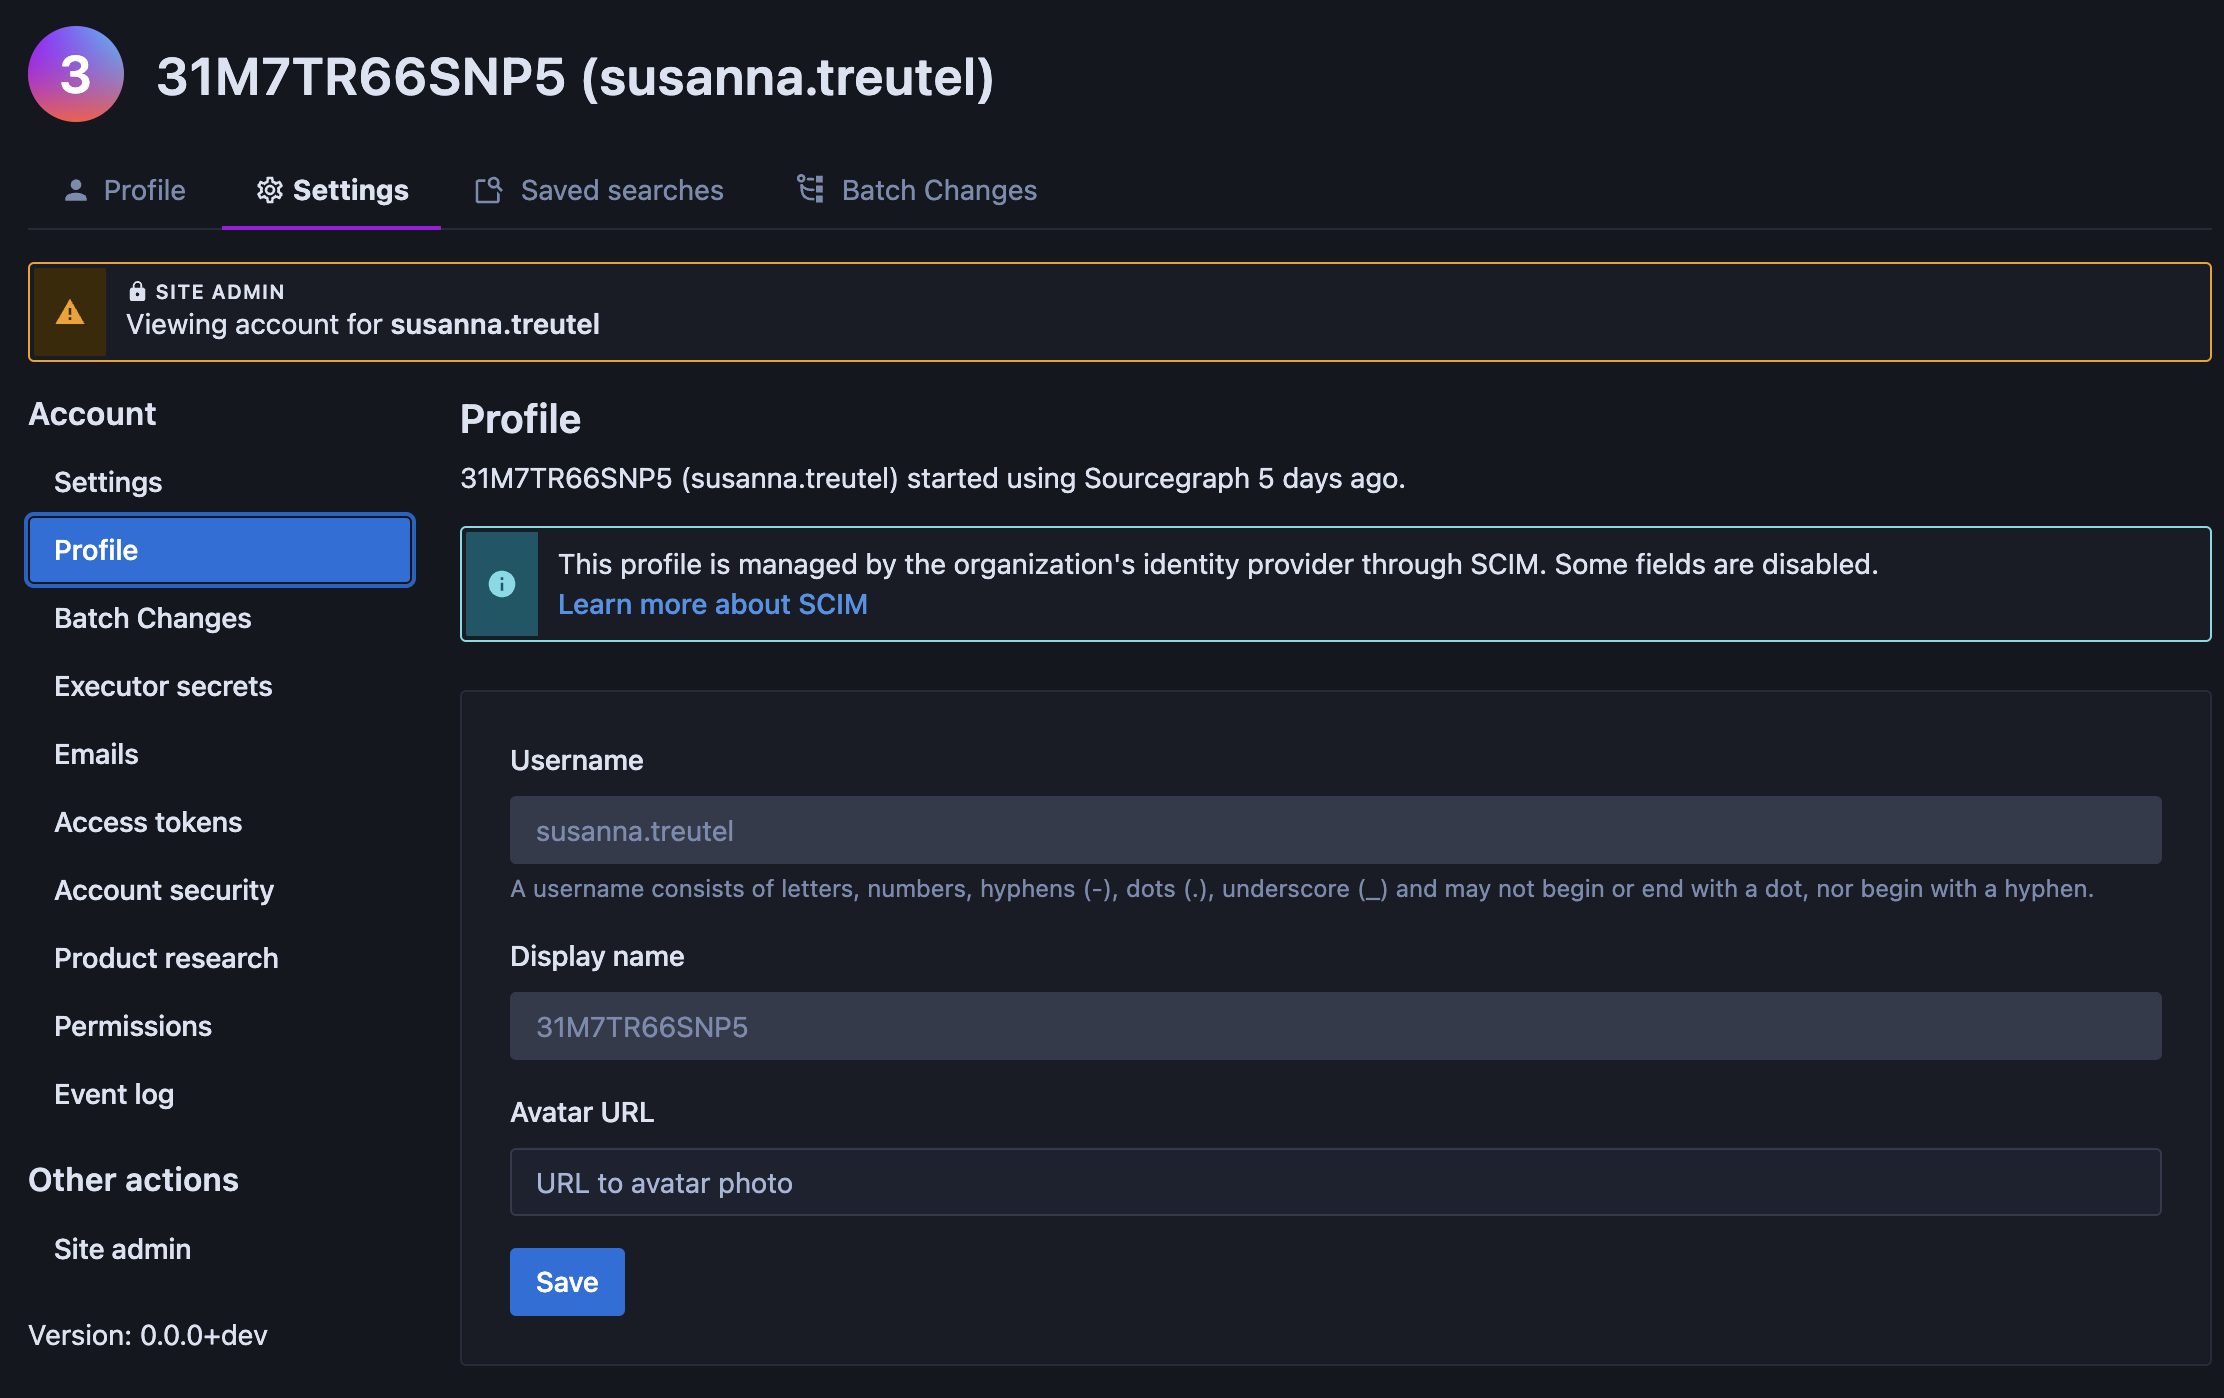2224x1398 pixels.
Task: Click the person icon on Profile tab
Action: (x=76, y=190)
